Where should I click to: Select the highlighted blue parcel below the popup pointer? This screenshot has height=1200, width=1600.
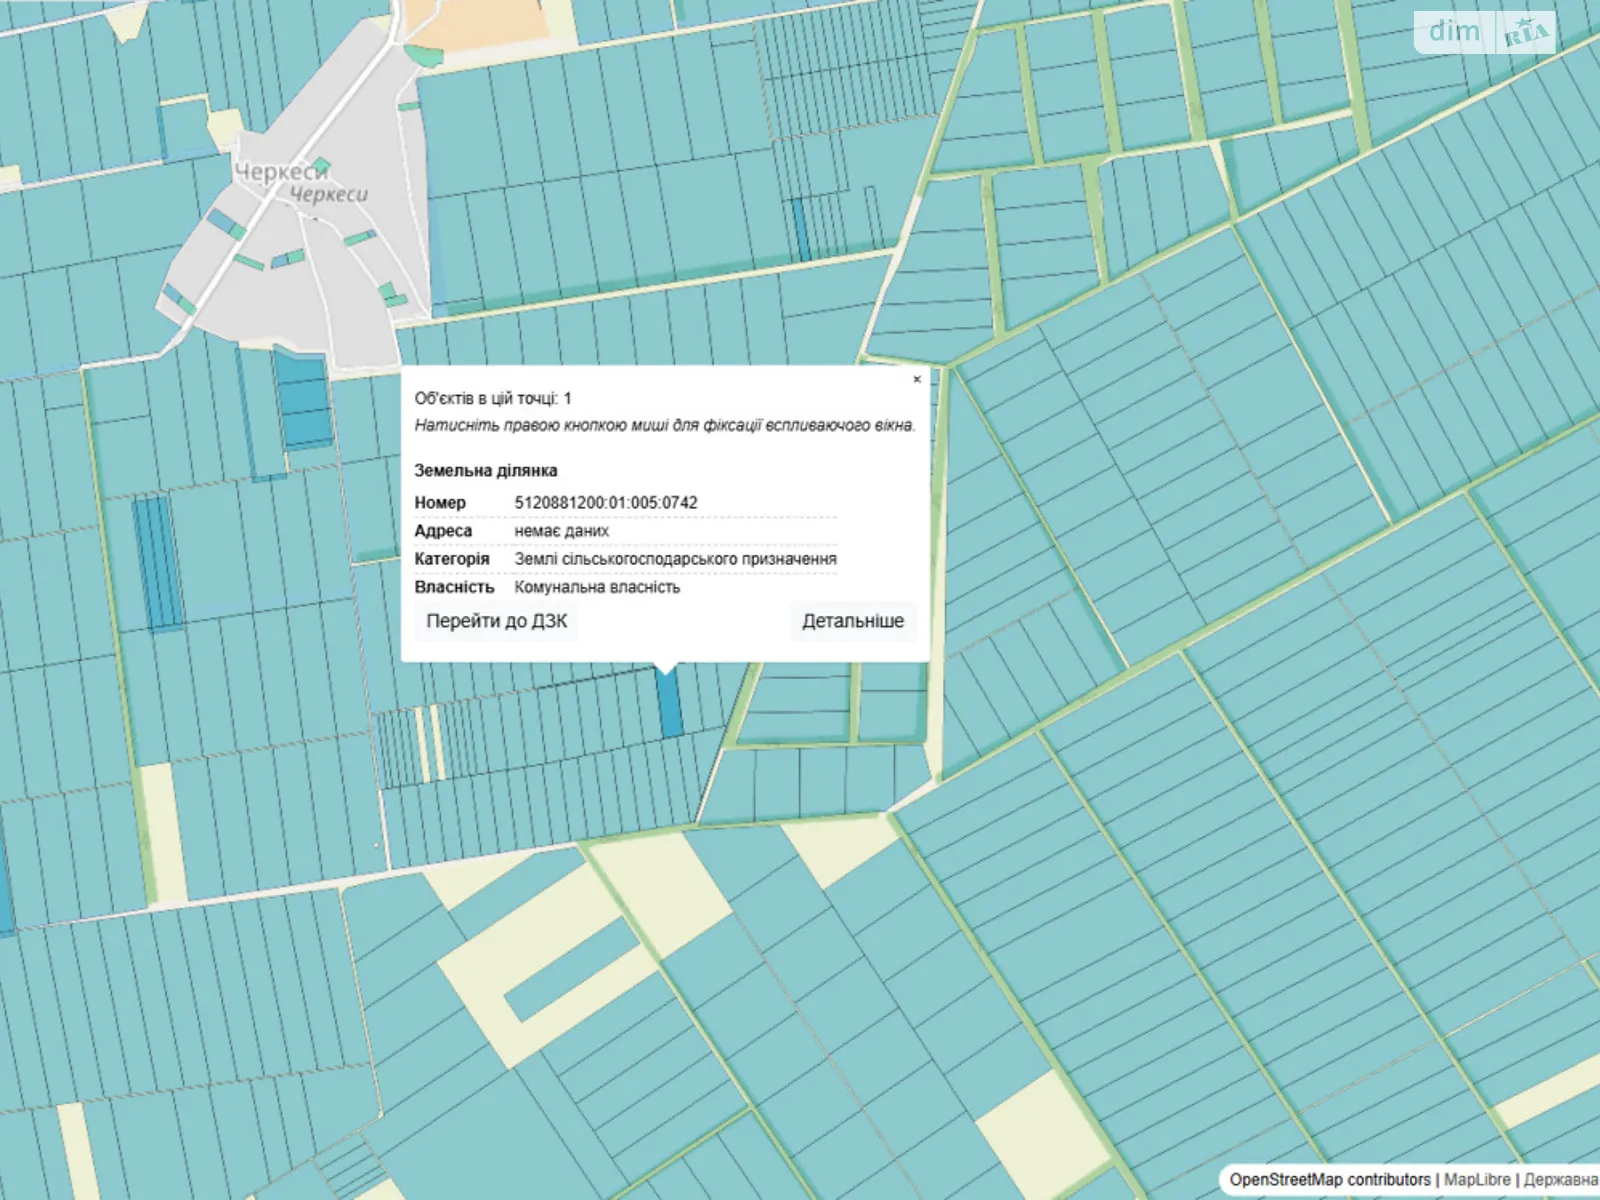click(x=669, y=704)
